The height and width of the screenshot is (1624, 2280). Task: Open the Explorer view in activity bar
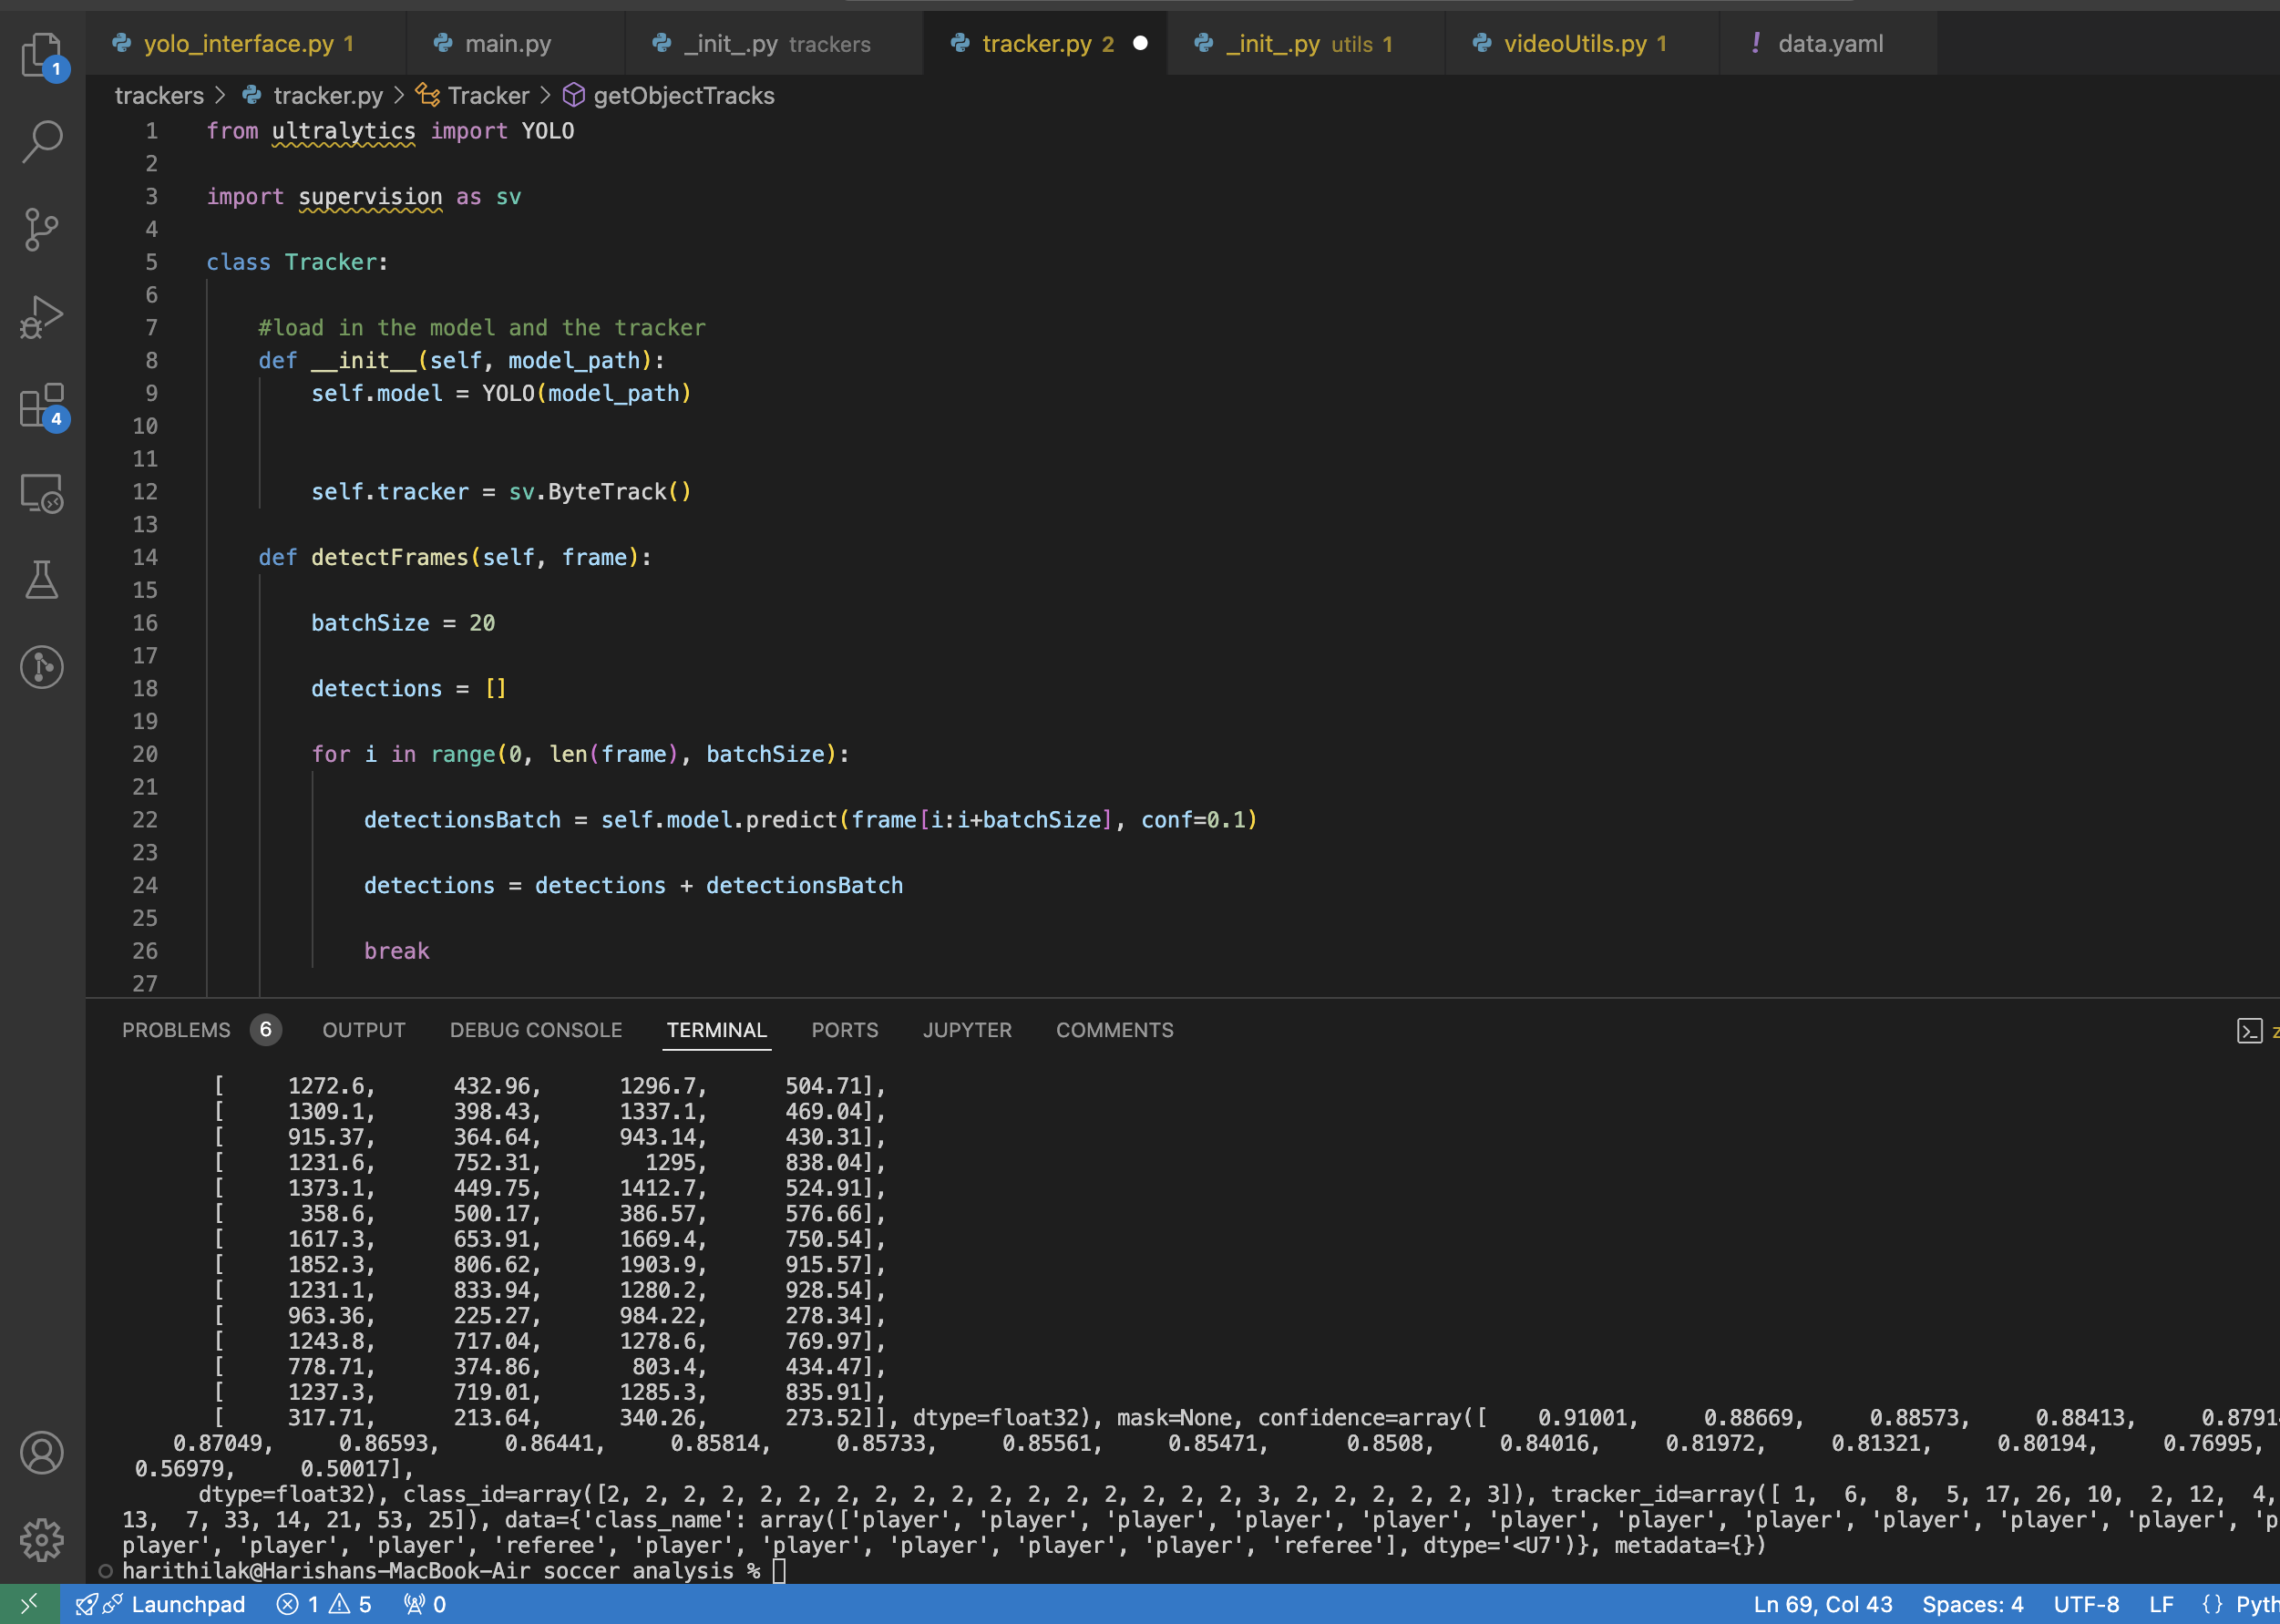(42, 54)
